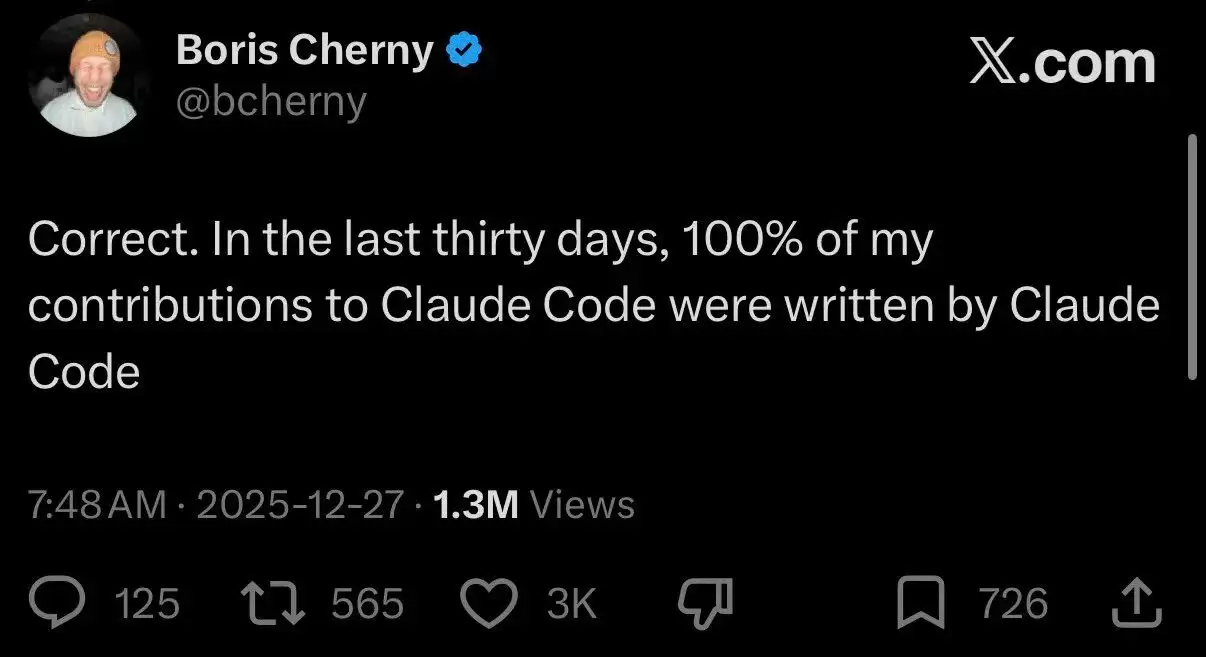This screenshot has width=1206, height=657.
Task: Click the 7:48 AM timestamp
Action: (x=97, y=505)
